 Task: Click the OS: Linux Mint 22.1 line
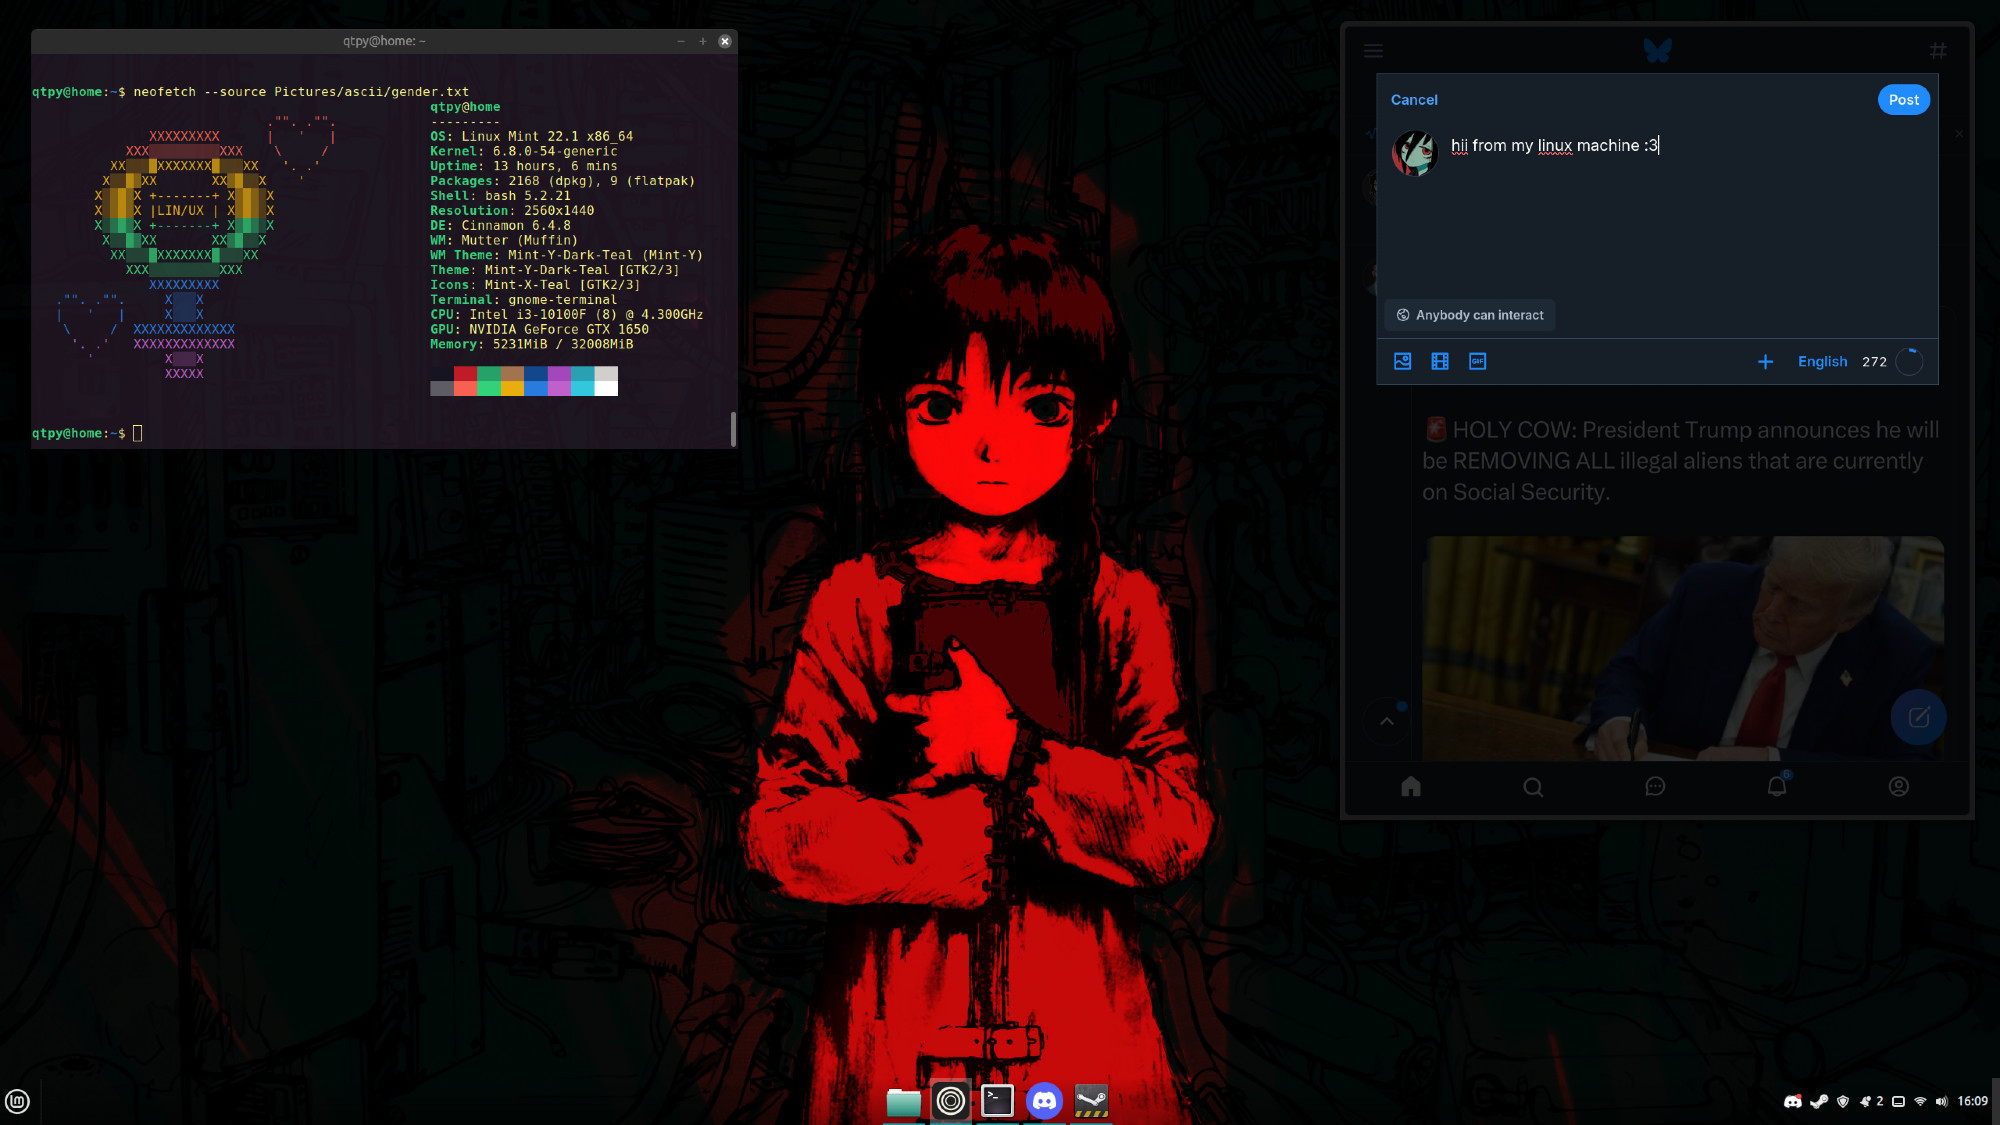pos(531,137)
